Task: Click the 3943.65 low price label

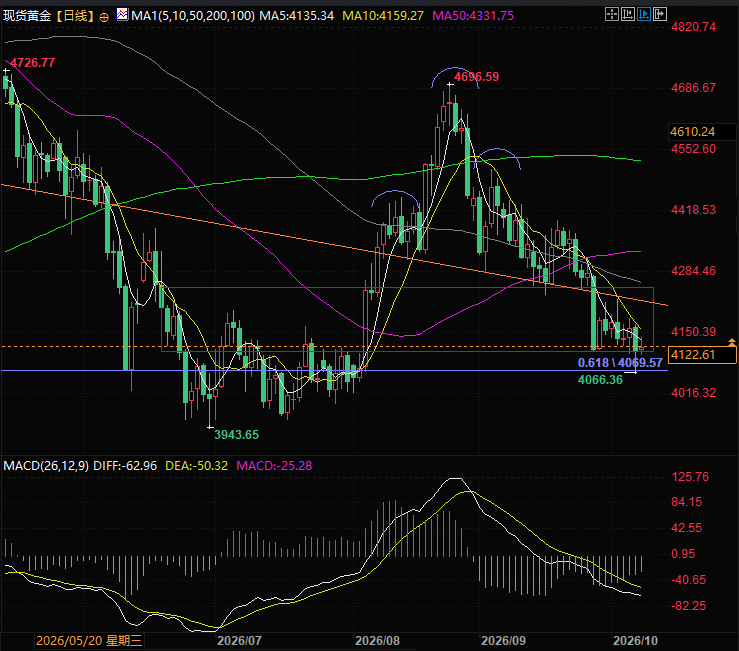Action: point(236,435)
